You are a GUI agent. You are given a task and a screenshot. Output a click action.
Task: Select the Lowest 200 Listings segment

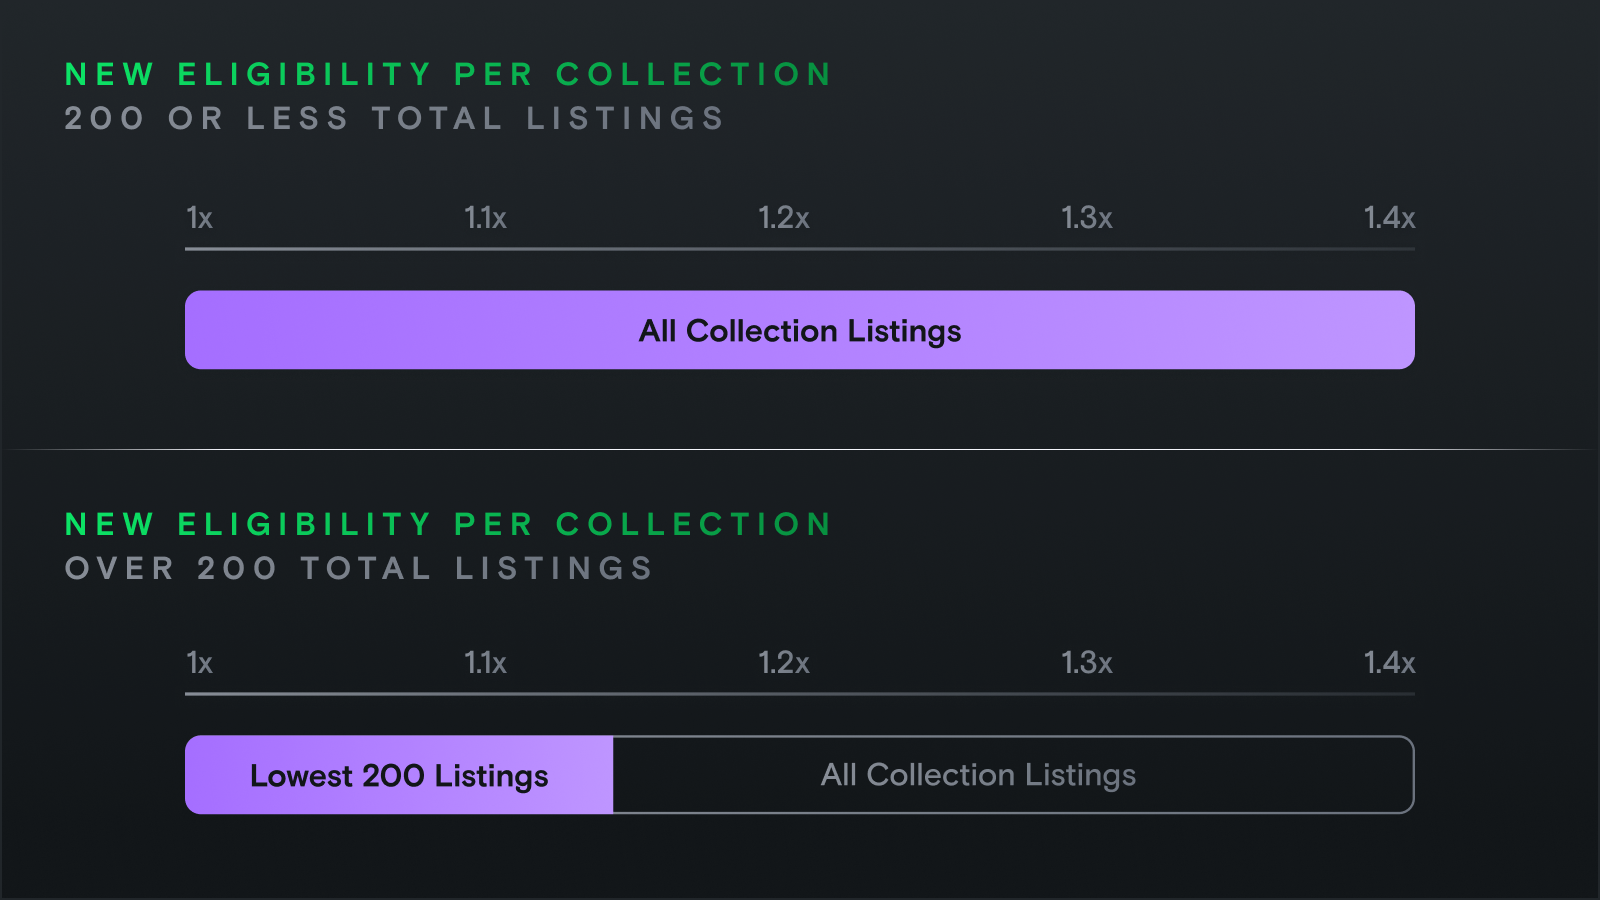point(399,775)
